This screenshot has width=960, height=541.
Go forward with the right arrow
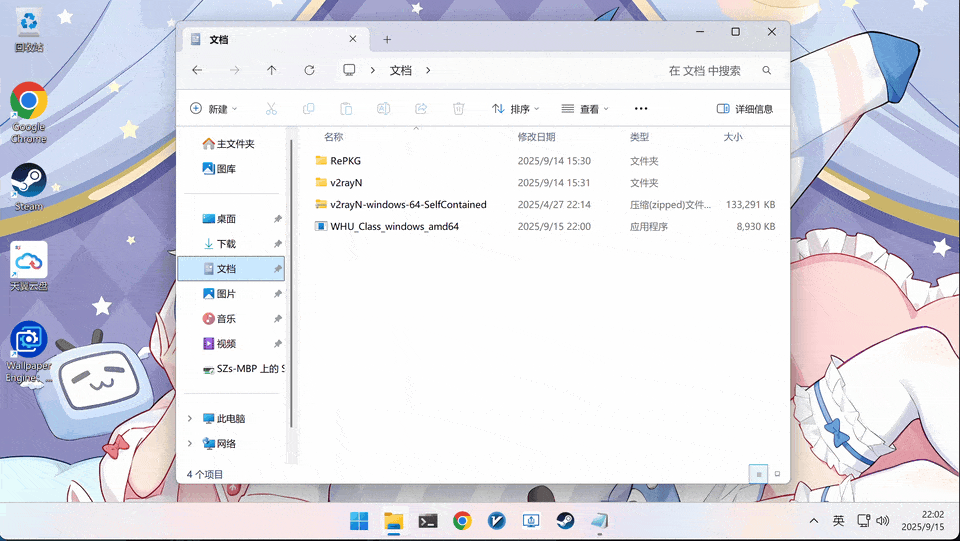pos(234,70)
